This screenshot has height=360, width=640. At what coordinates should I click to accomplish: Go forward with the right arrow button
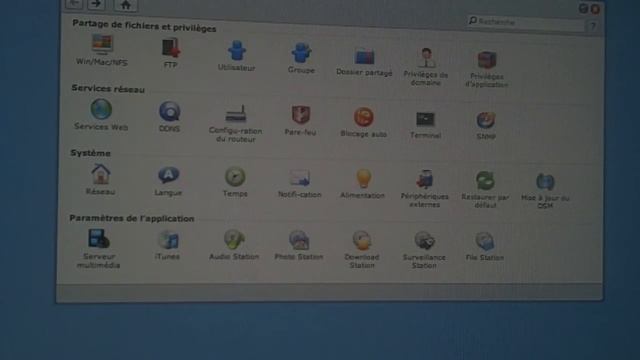(x=96, y=4)
